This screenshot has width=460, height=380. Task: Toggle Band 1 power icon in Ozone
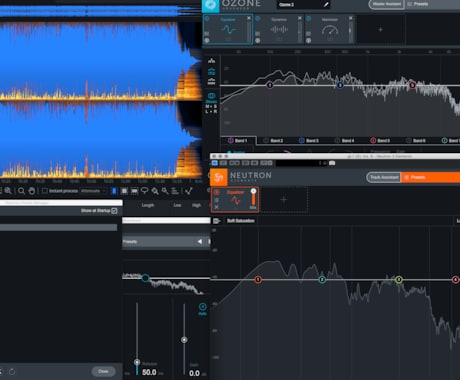pyautogui.click(x=230, y=141)
